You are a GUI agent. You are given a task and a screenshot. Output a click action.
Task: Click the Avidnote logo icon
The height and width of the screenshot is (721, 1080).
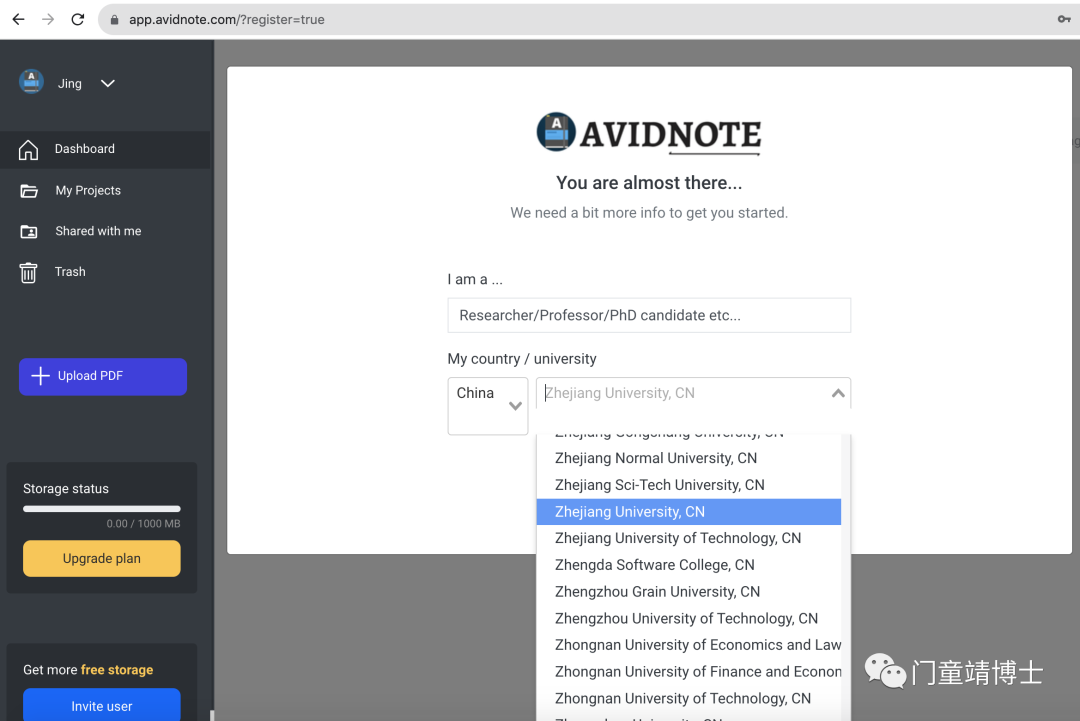click(x=556, y=132)
